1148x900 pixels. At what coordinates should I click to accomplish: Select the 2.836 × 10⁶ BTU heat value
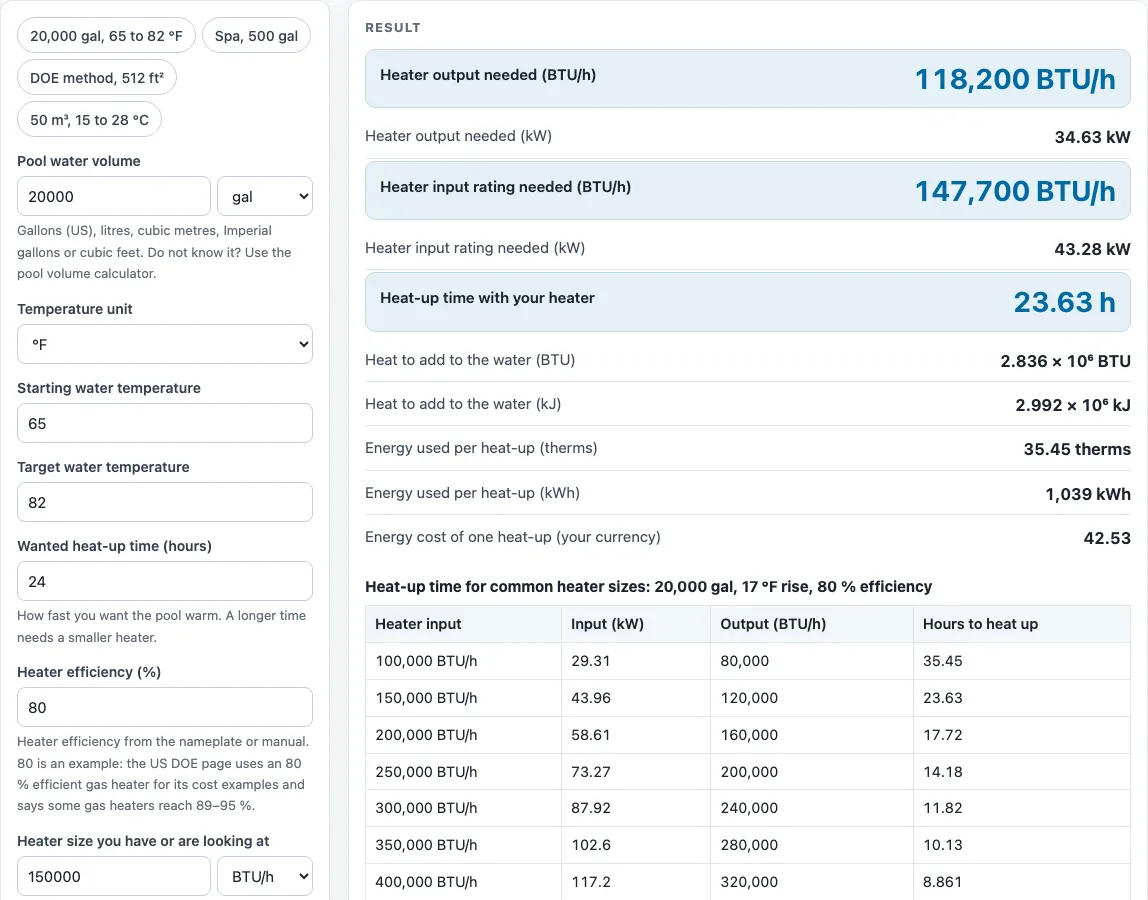(1065, 361)
